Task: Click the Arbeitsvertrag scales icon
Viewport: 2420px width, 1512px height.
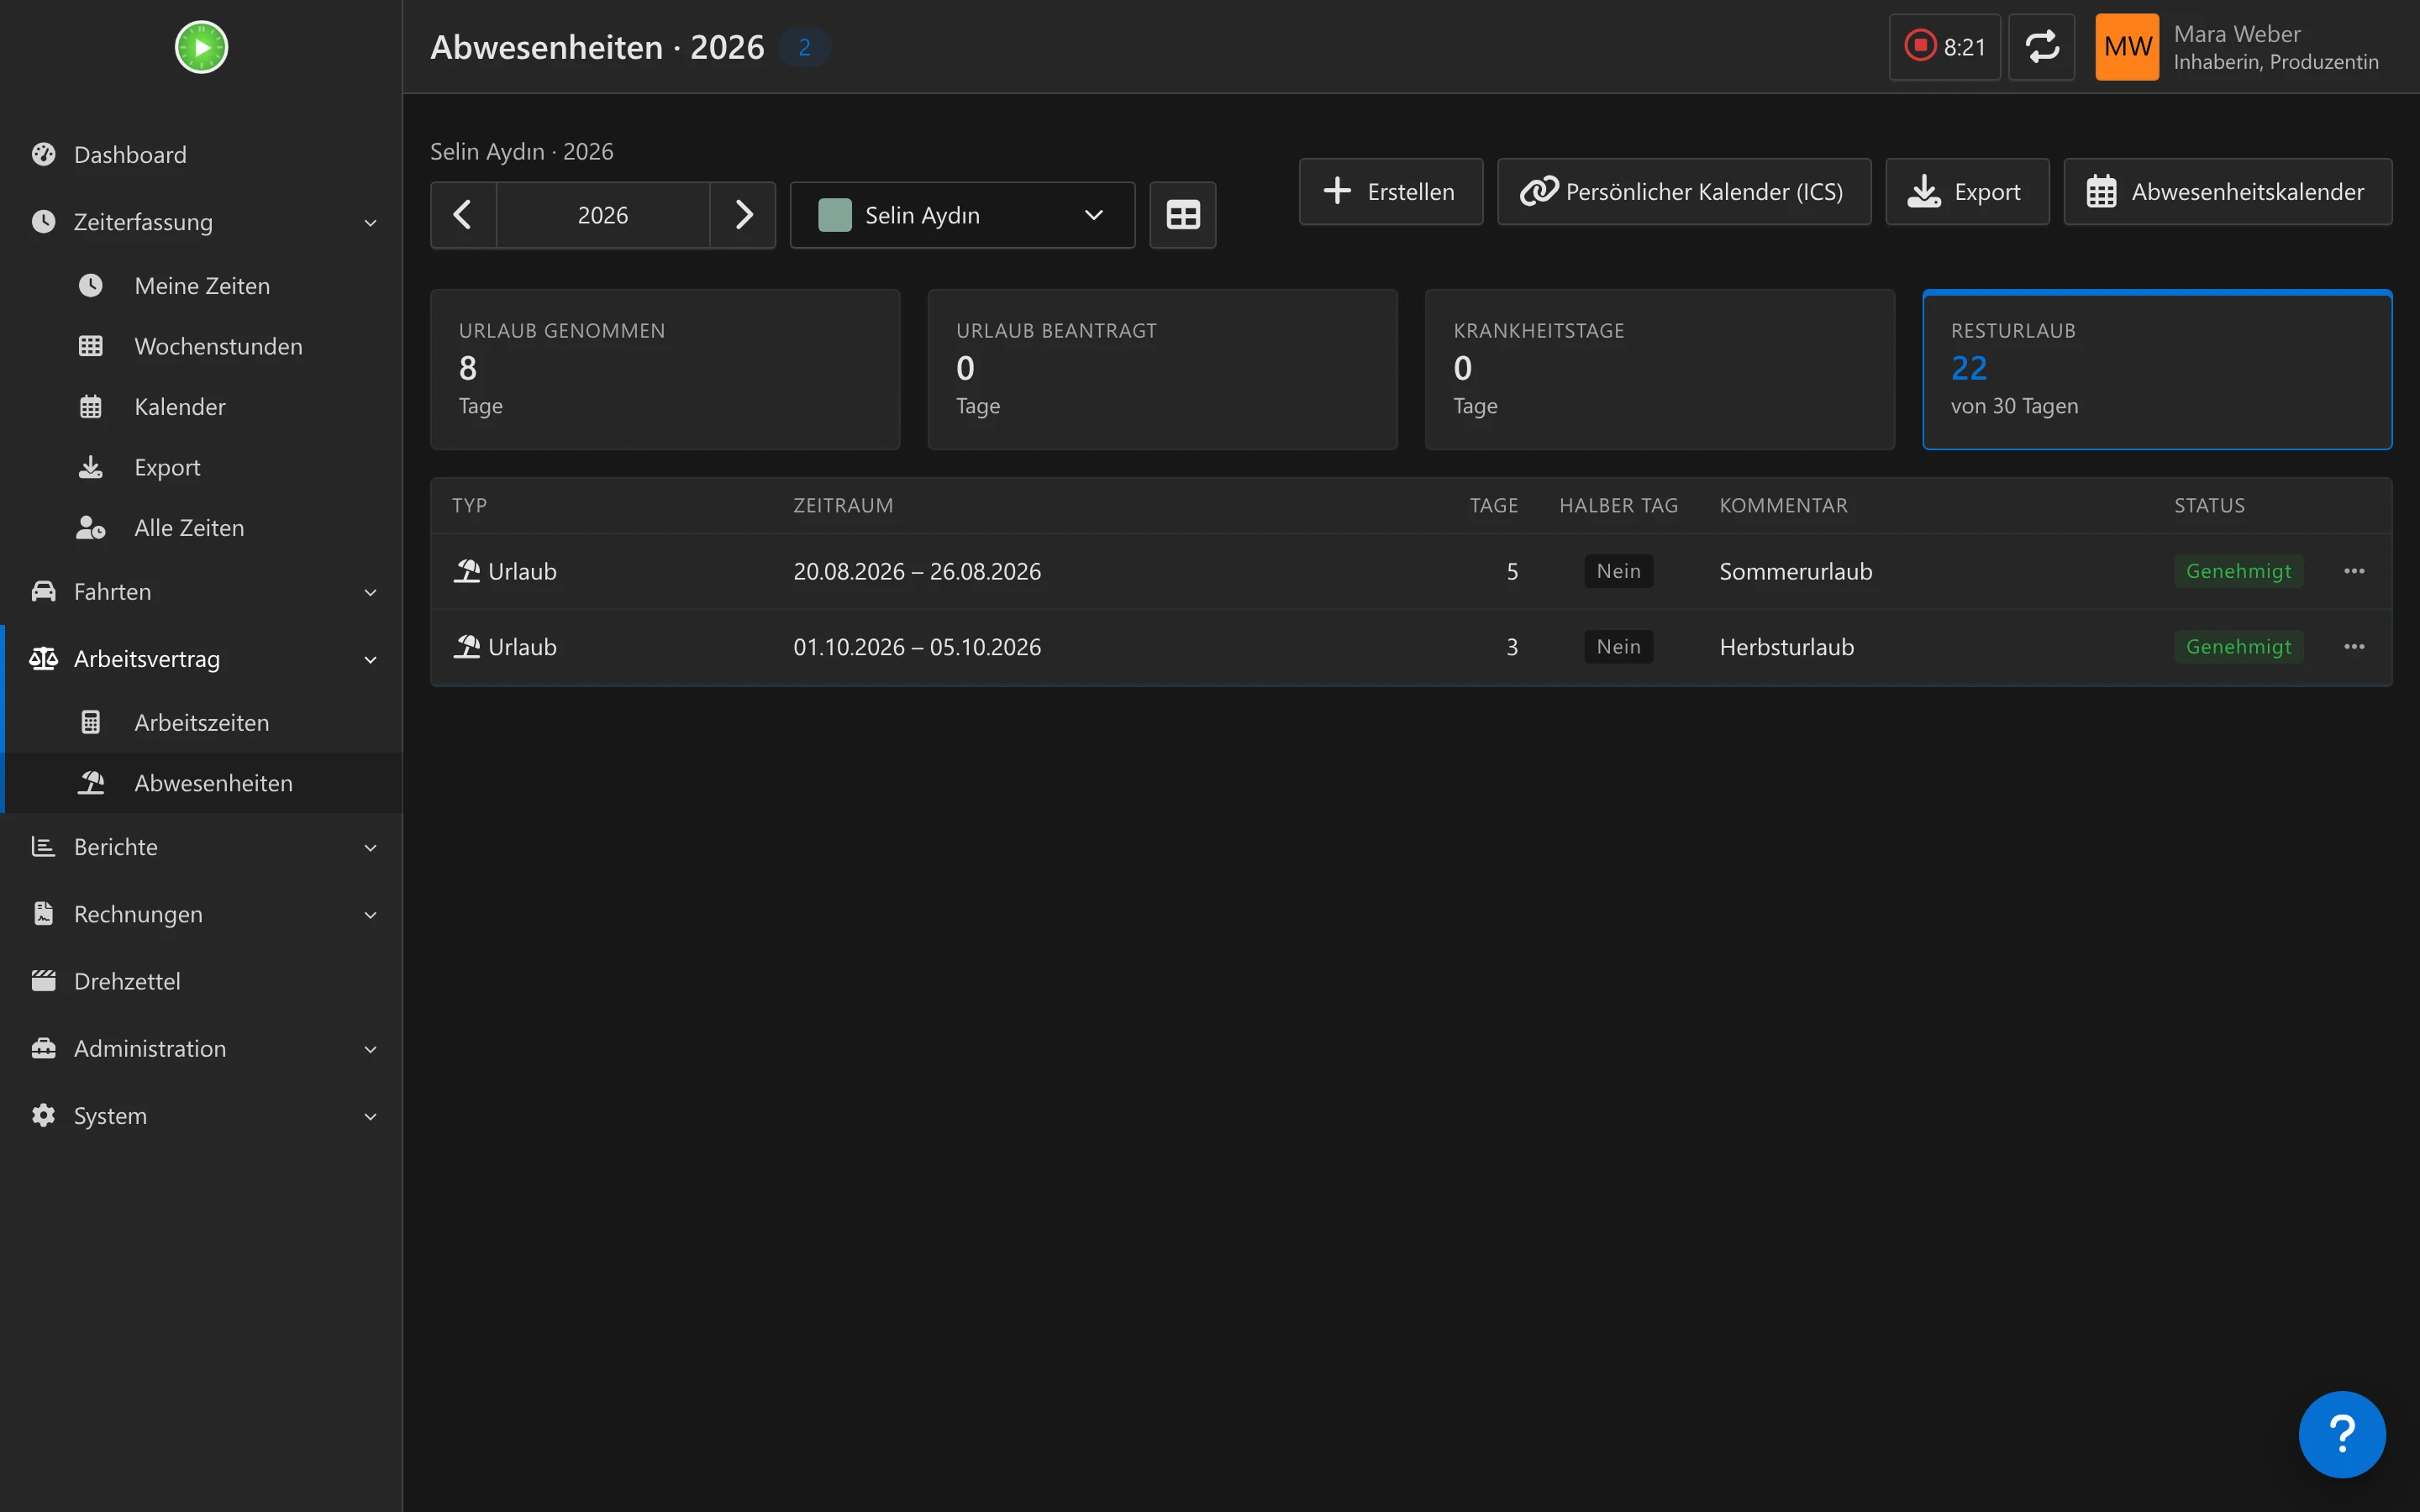Action: click(x=43, y=658)
